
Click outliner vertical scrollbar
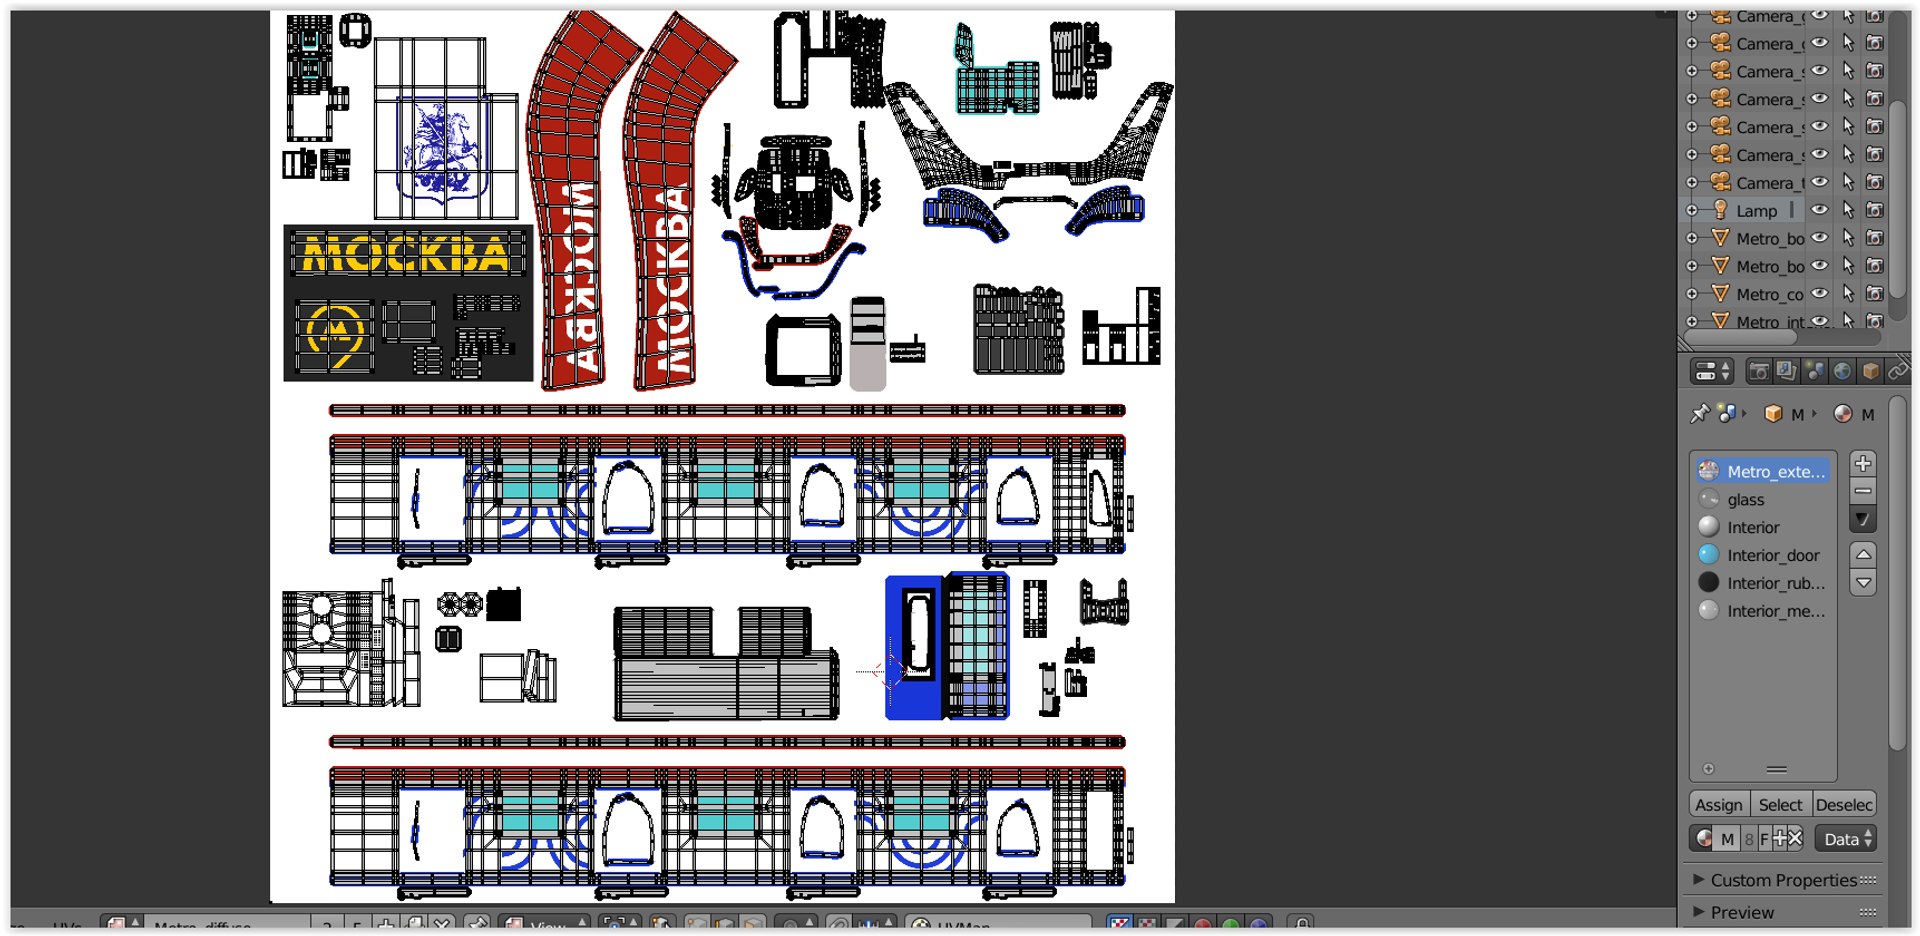(1898, 200)
